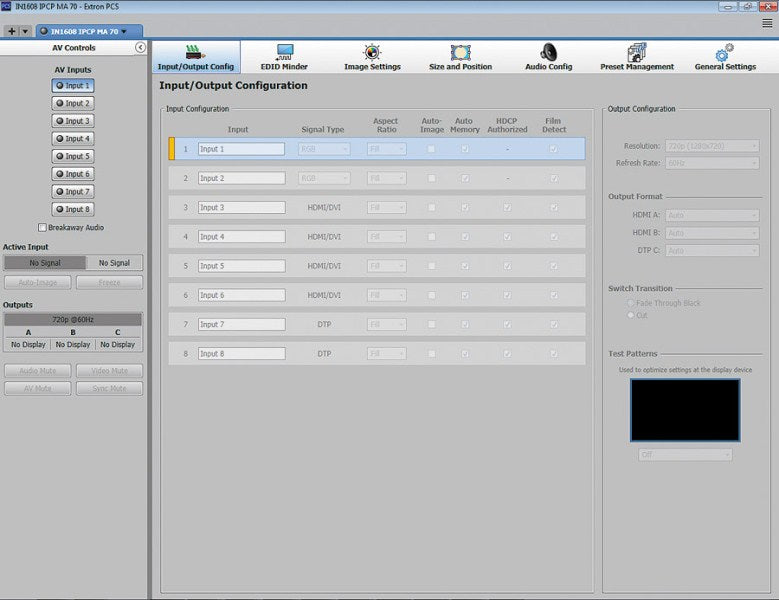Image resolution: width=779 pixels, height=600 pixels.
Task: Toggle Auto Memory checkbox for input 1
Action: tap(465, 149)
